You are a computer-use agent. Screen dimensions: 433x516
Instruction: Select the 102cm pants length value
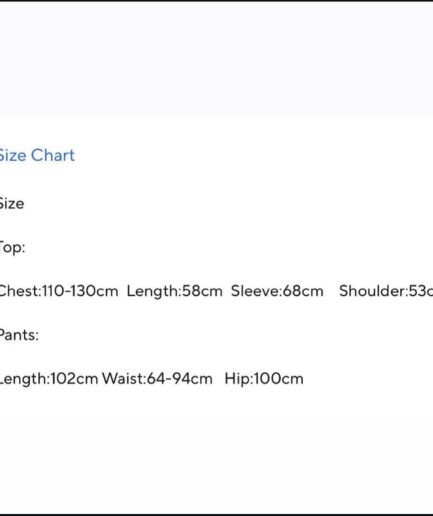click(75, 379)
